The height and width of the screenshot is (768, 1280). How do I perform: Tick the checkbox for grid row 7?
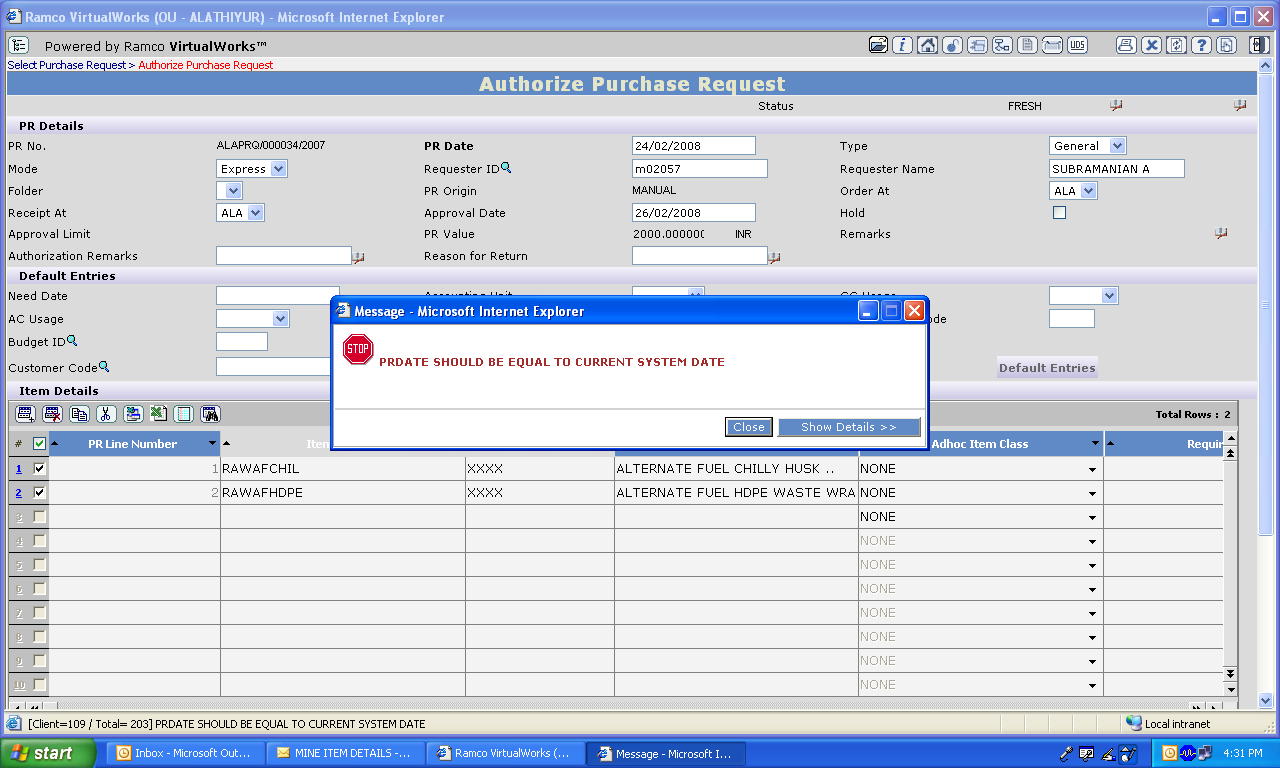39,612
